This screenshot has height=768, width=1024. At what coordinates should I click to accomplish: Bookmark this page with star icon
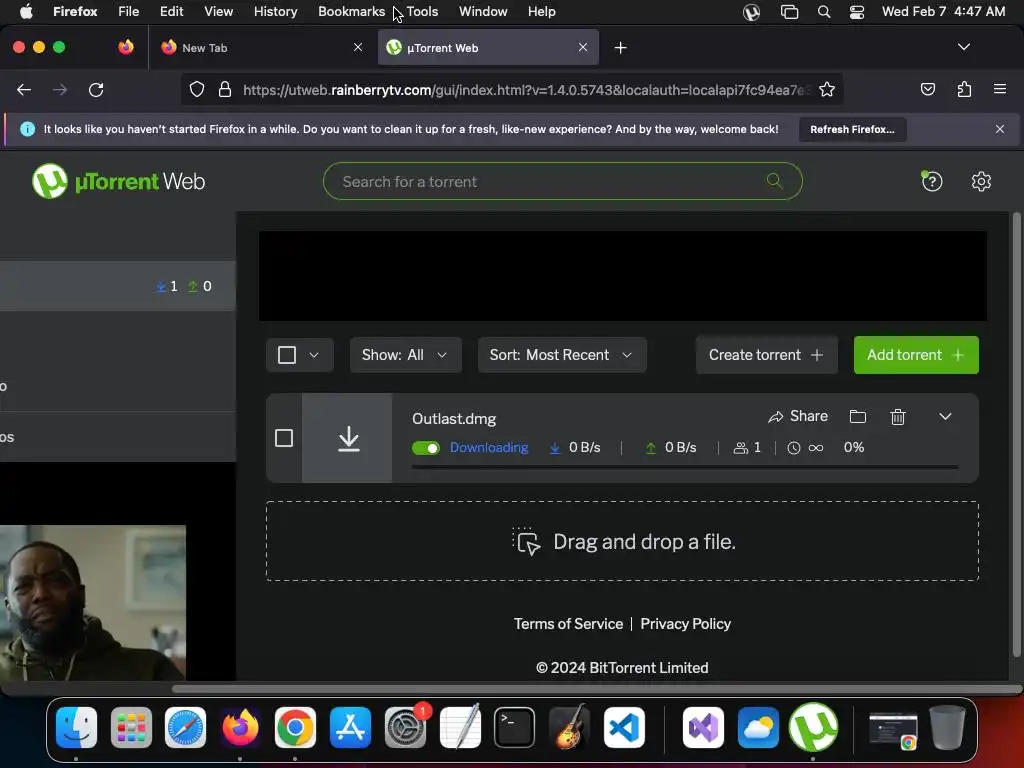(x=827, y=89)
